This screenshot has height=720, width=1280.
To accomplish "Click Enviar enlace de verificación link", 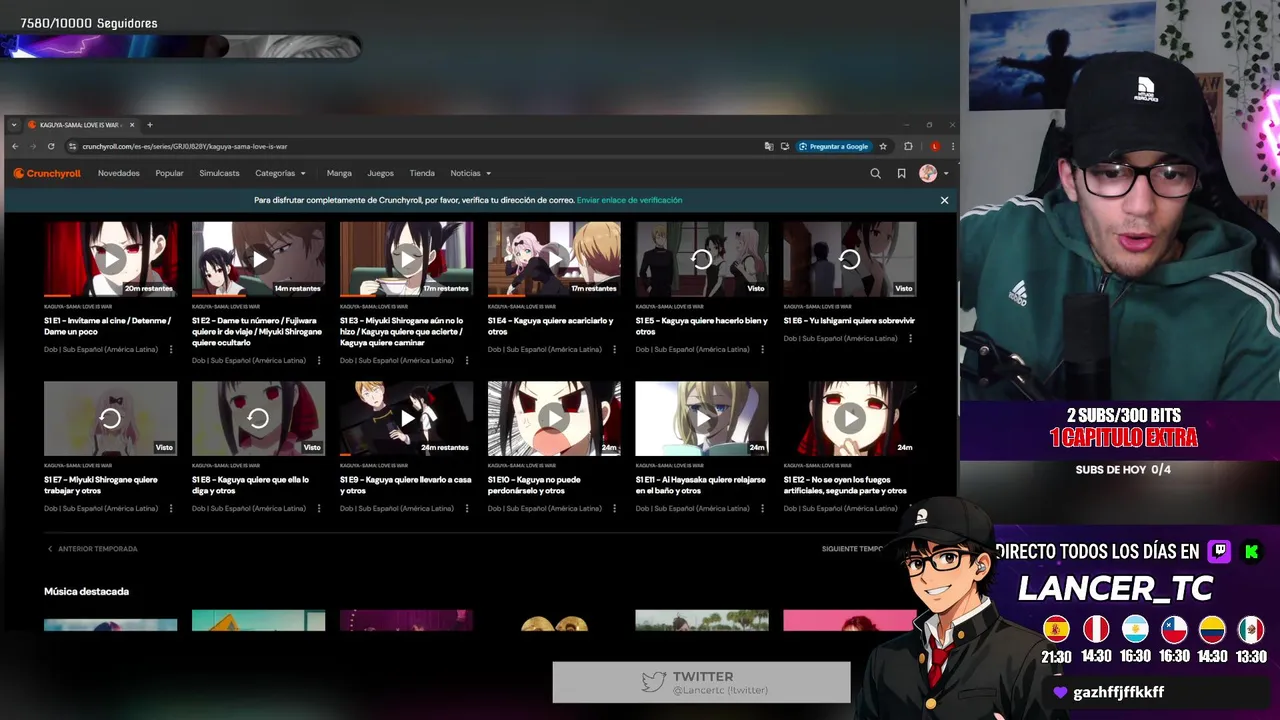I will [629, 200].
